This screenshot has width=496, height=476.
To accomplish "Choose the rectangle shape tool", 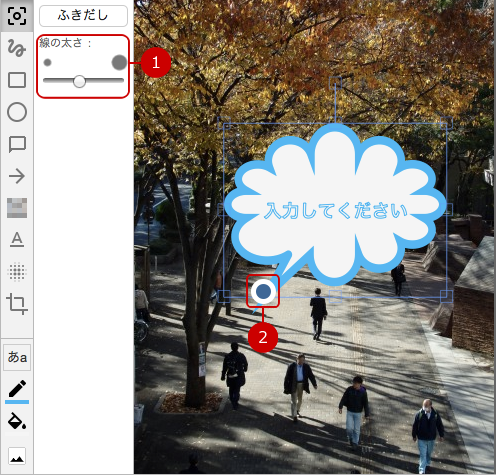I will 17,80.
